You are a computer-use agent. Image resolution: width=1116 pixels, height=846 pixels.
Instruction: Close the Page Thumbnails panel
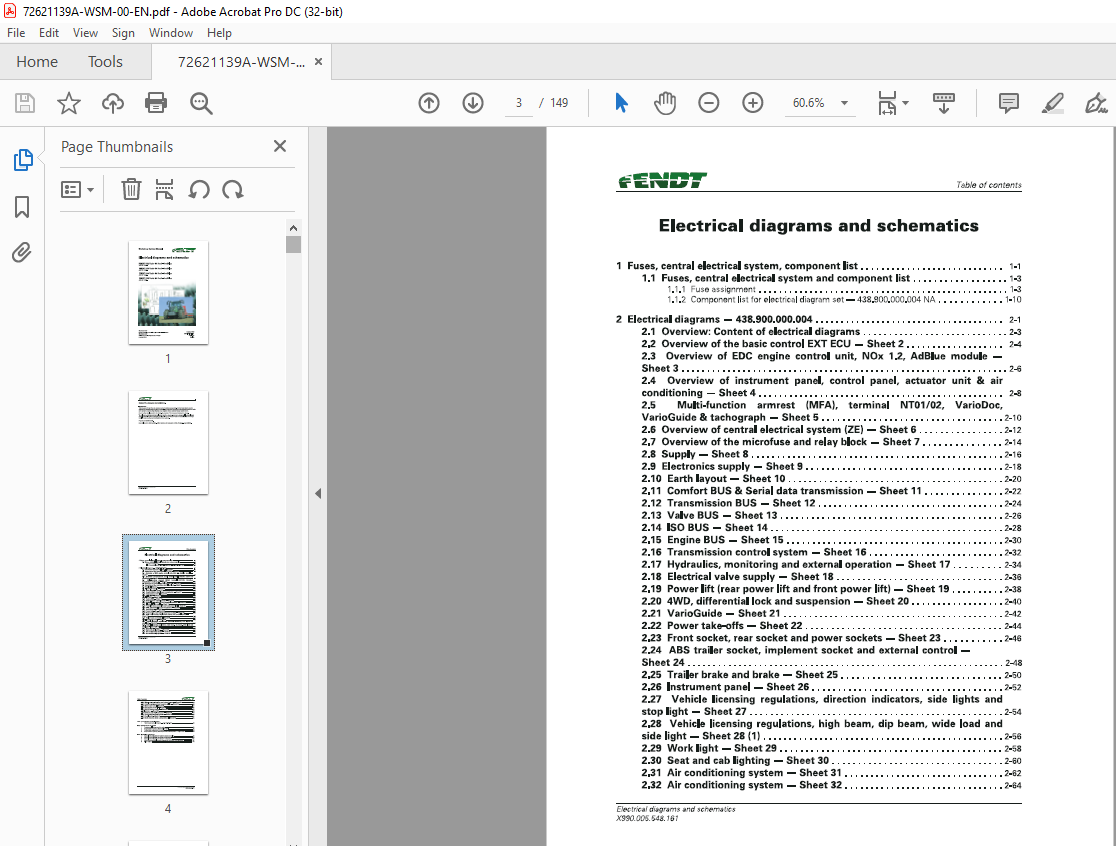click(280, 146)
